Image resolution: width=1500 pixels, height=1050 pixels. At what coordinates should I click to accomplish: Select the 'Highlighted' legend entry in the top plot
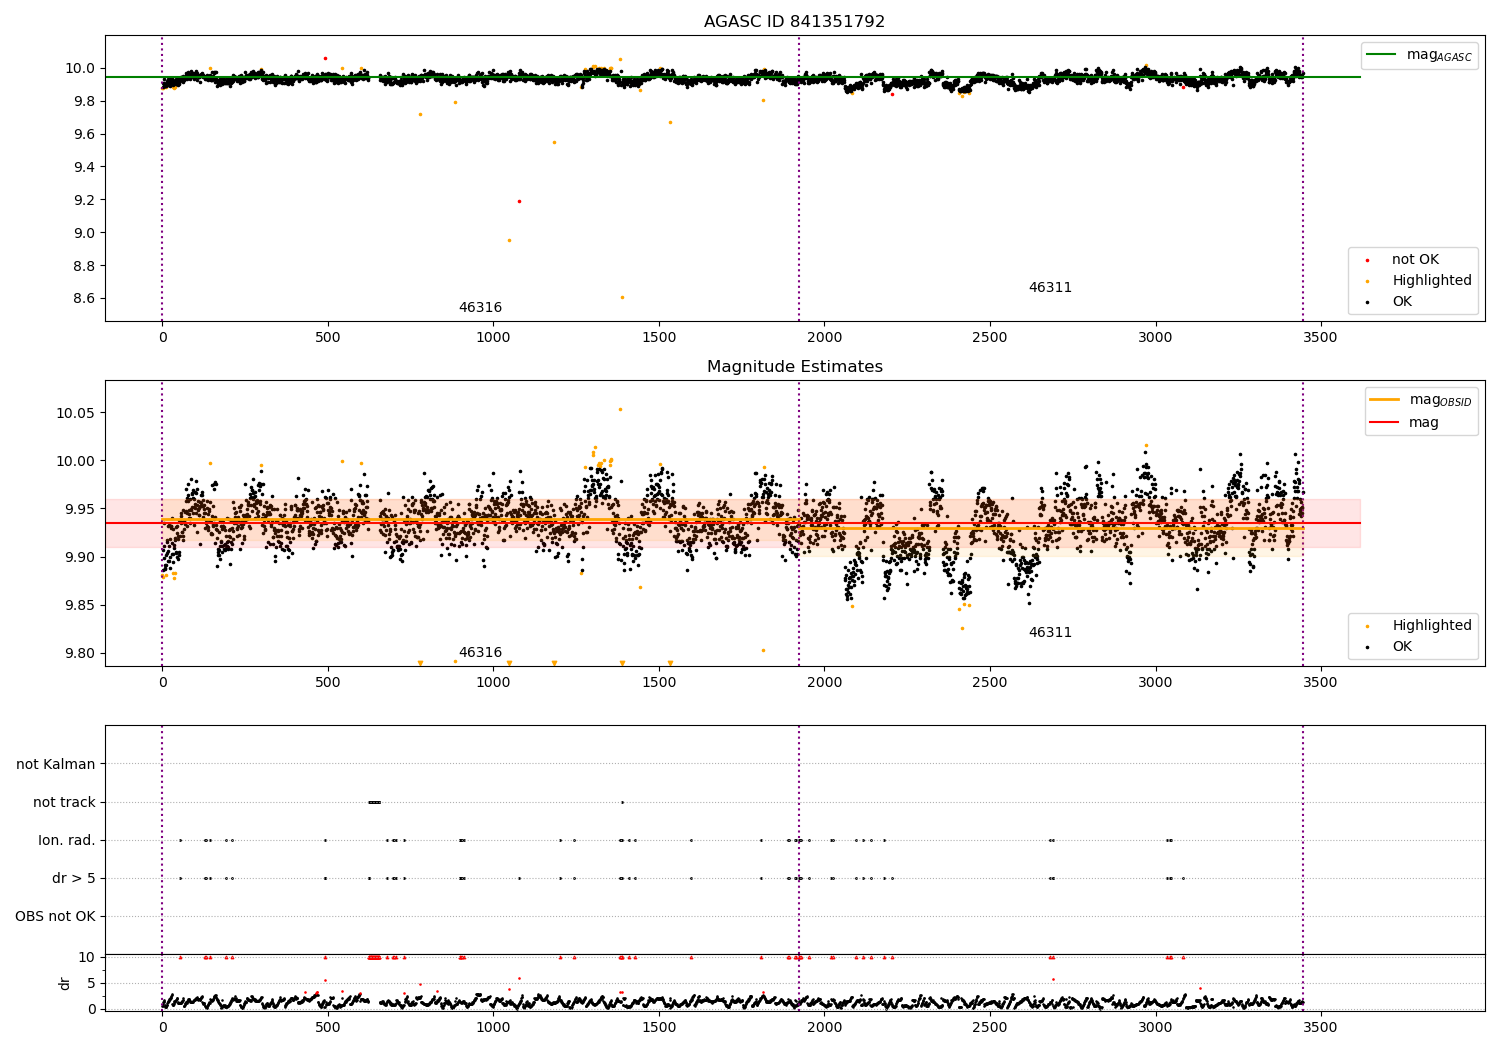[x=1432, y=281]
